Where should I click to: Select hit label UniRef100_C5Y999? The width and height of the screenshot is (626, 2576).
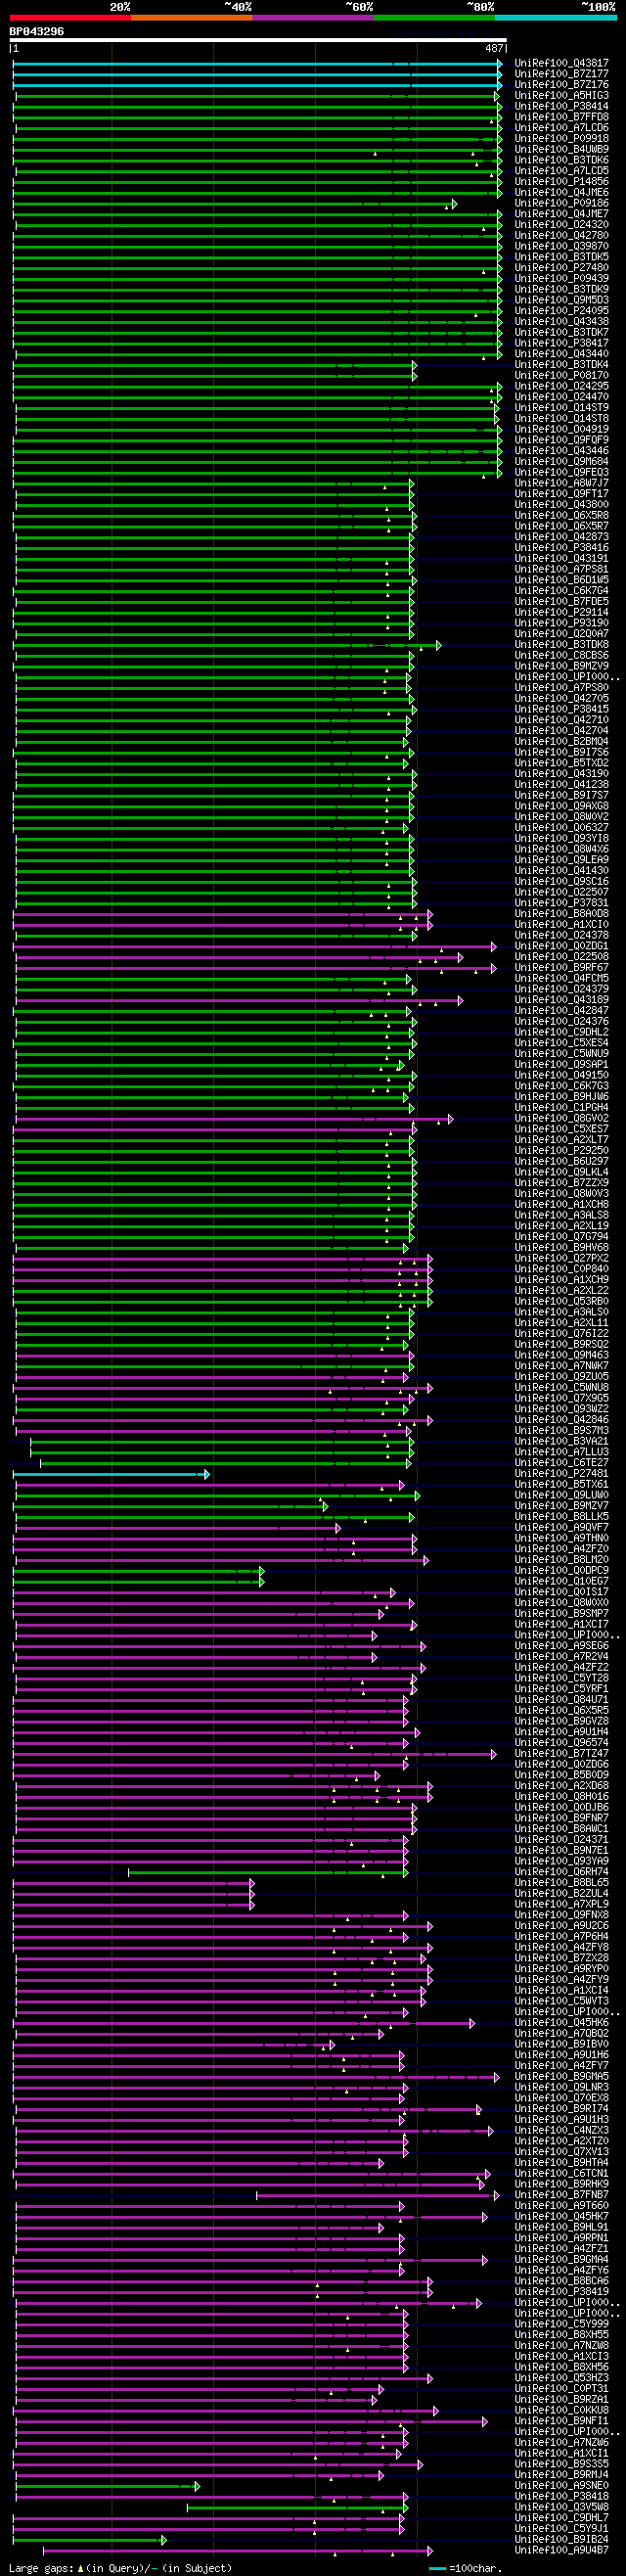coord(562,2324)
